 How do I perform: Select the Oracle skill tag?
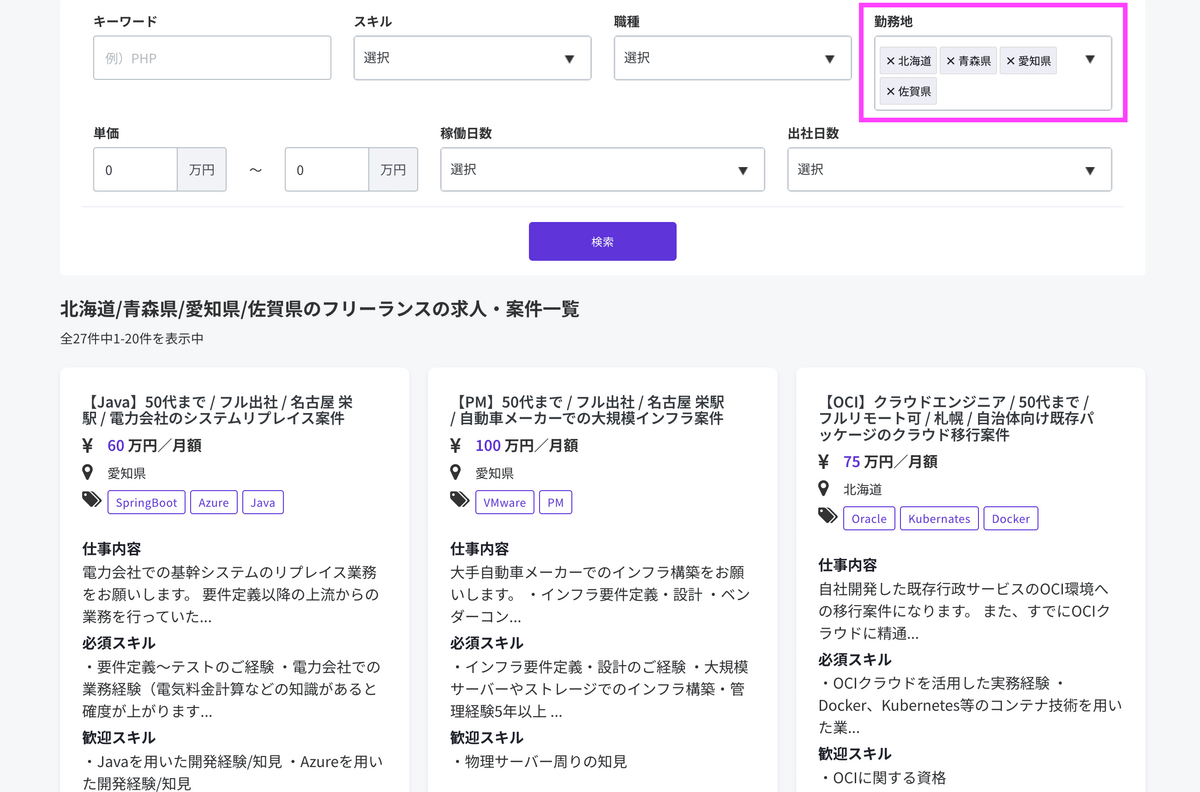(x=869, y=519)
